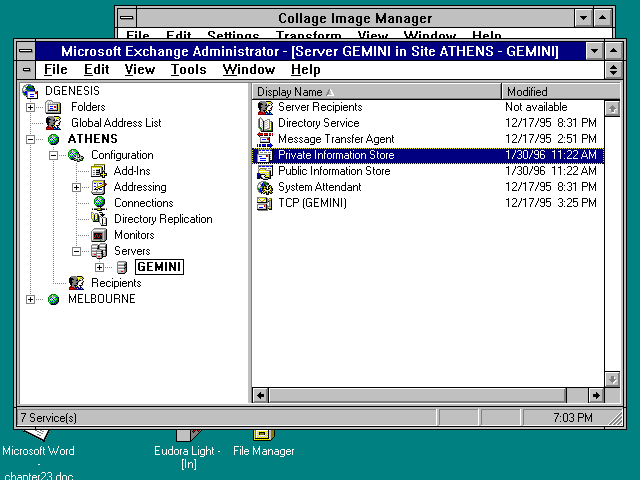Image resolution: width=640 pixels, height=480 pixels.
Task: Sort by Display Name column header
Action: 376,92
